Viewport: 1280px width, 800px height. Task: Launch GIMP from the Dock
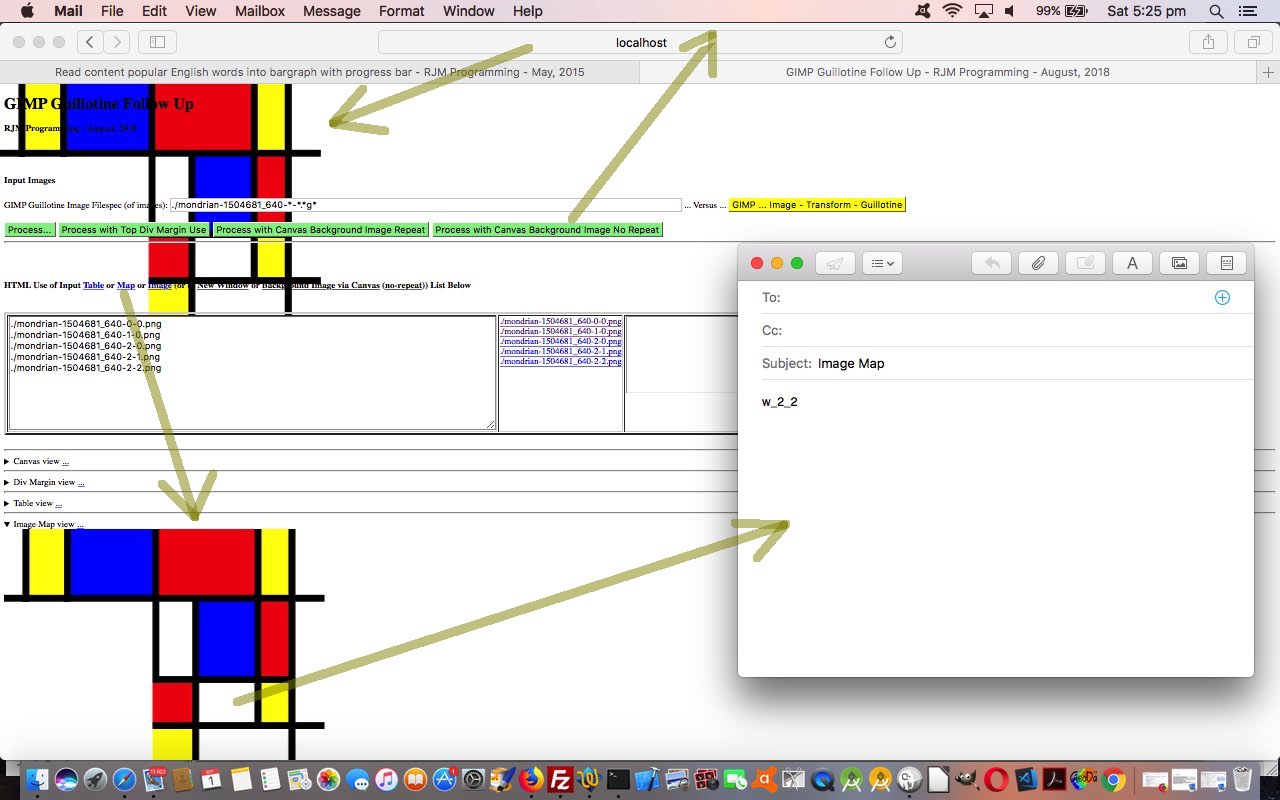[967, 779]
